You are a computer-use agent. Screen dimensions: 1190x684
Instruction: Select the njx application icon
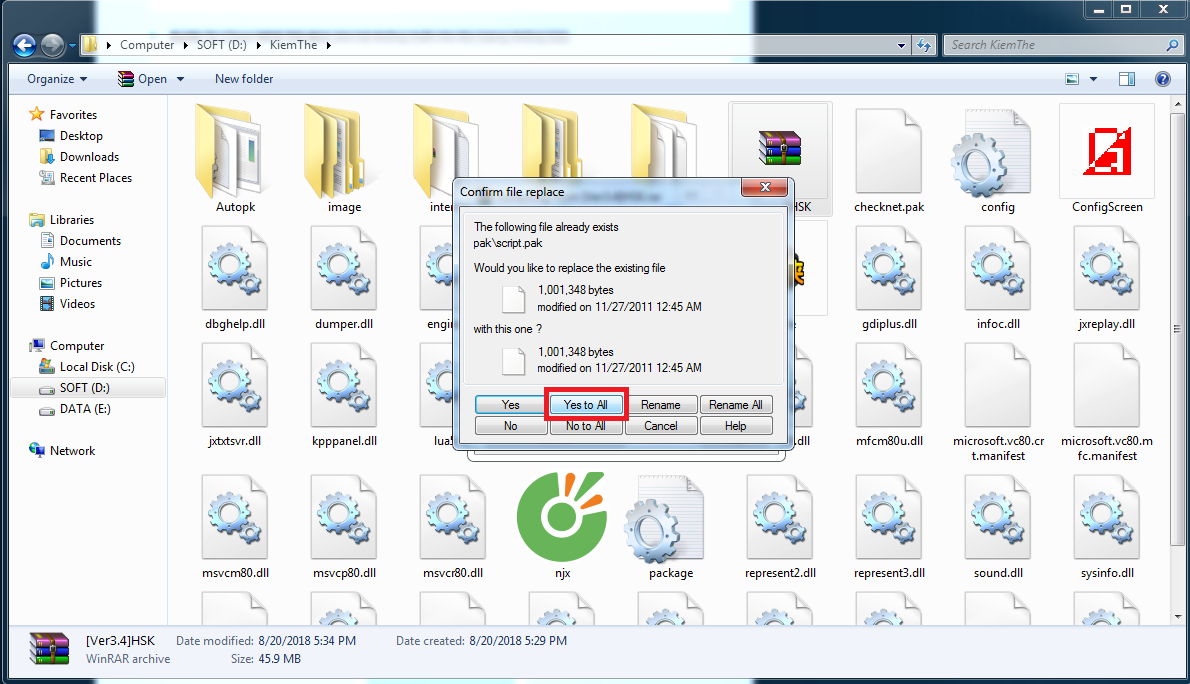tap(561, 517)
